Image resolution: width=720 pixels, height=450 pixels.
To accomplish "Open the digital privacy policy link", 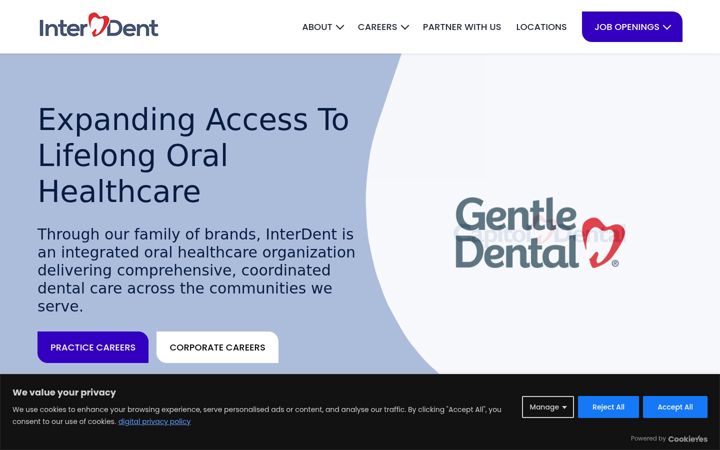I will click(x=154, y=422).
